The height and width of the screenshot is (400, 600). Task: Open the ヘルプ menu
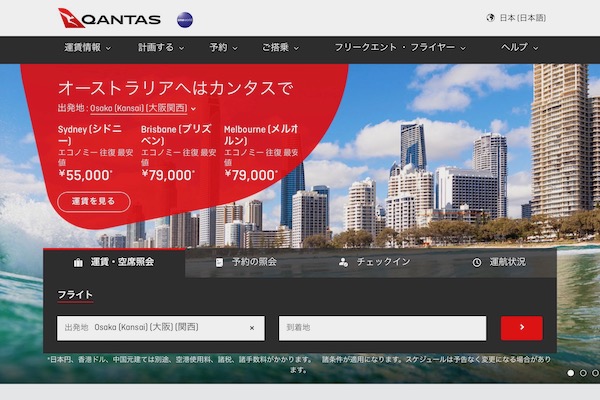point(520,47)
